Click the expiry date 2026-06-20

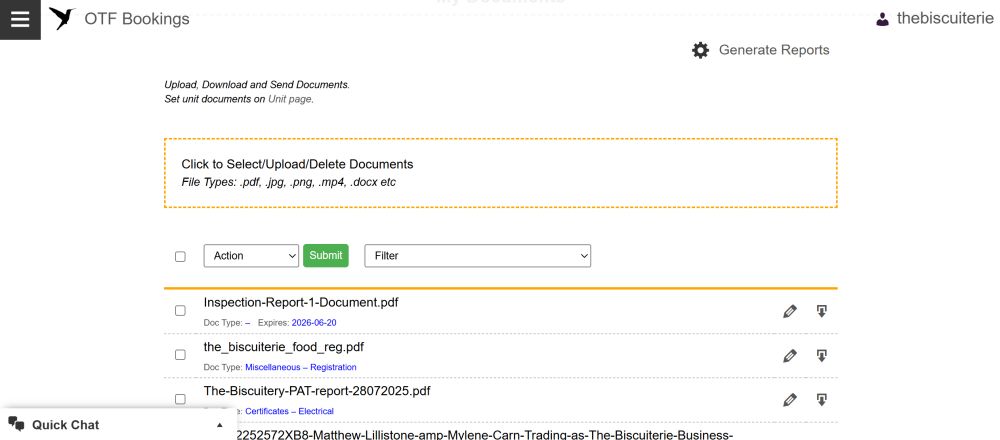click(314, 323)
